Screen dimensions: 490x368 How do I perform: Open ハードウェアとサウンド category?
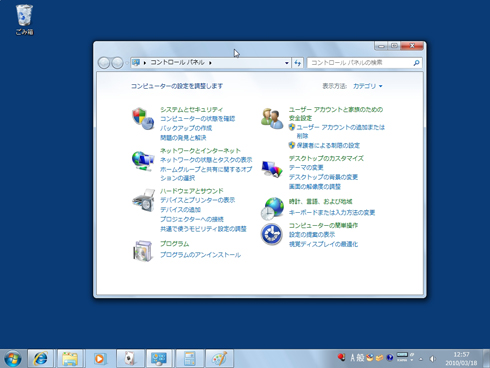(x=192, y=191)
